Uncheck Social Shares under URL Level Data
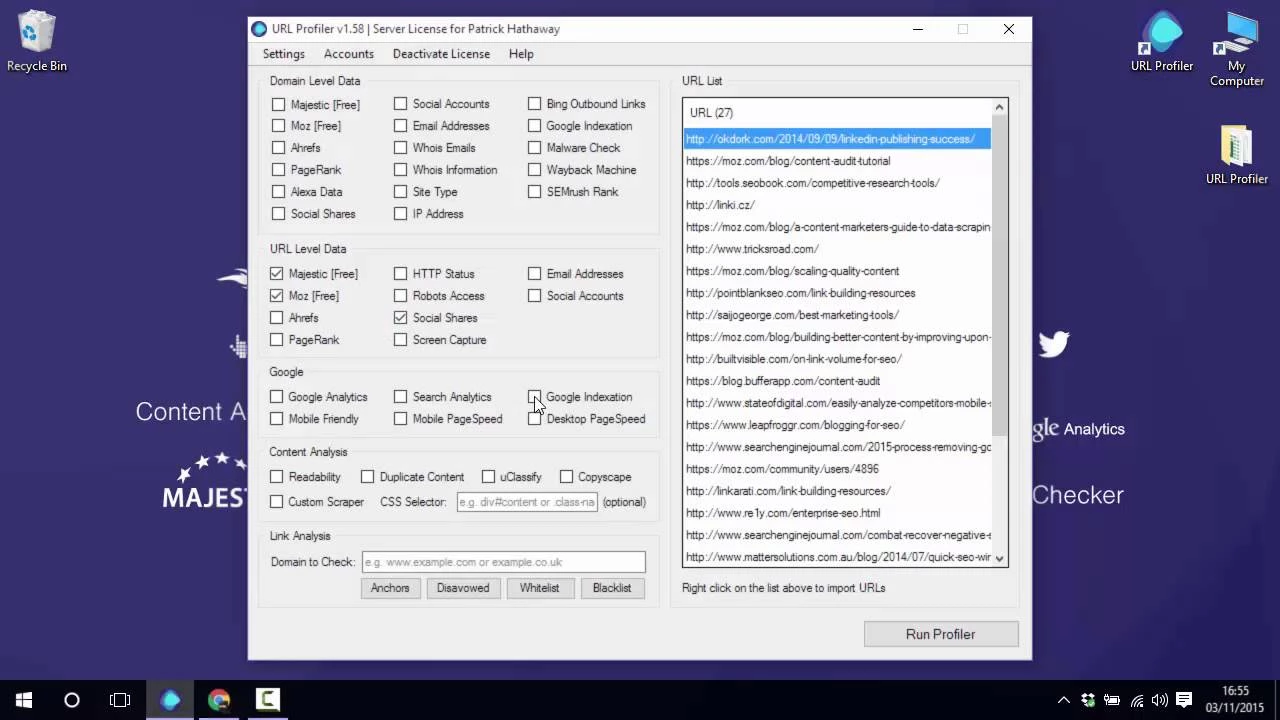Screen dimensions: 1280x720 pos(400,318)
